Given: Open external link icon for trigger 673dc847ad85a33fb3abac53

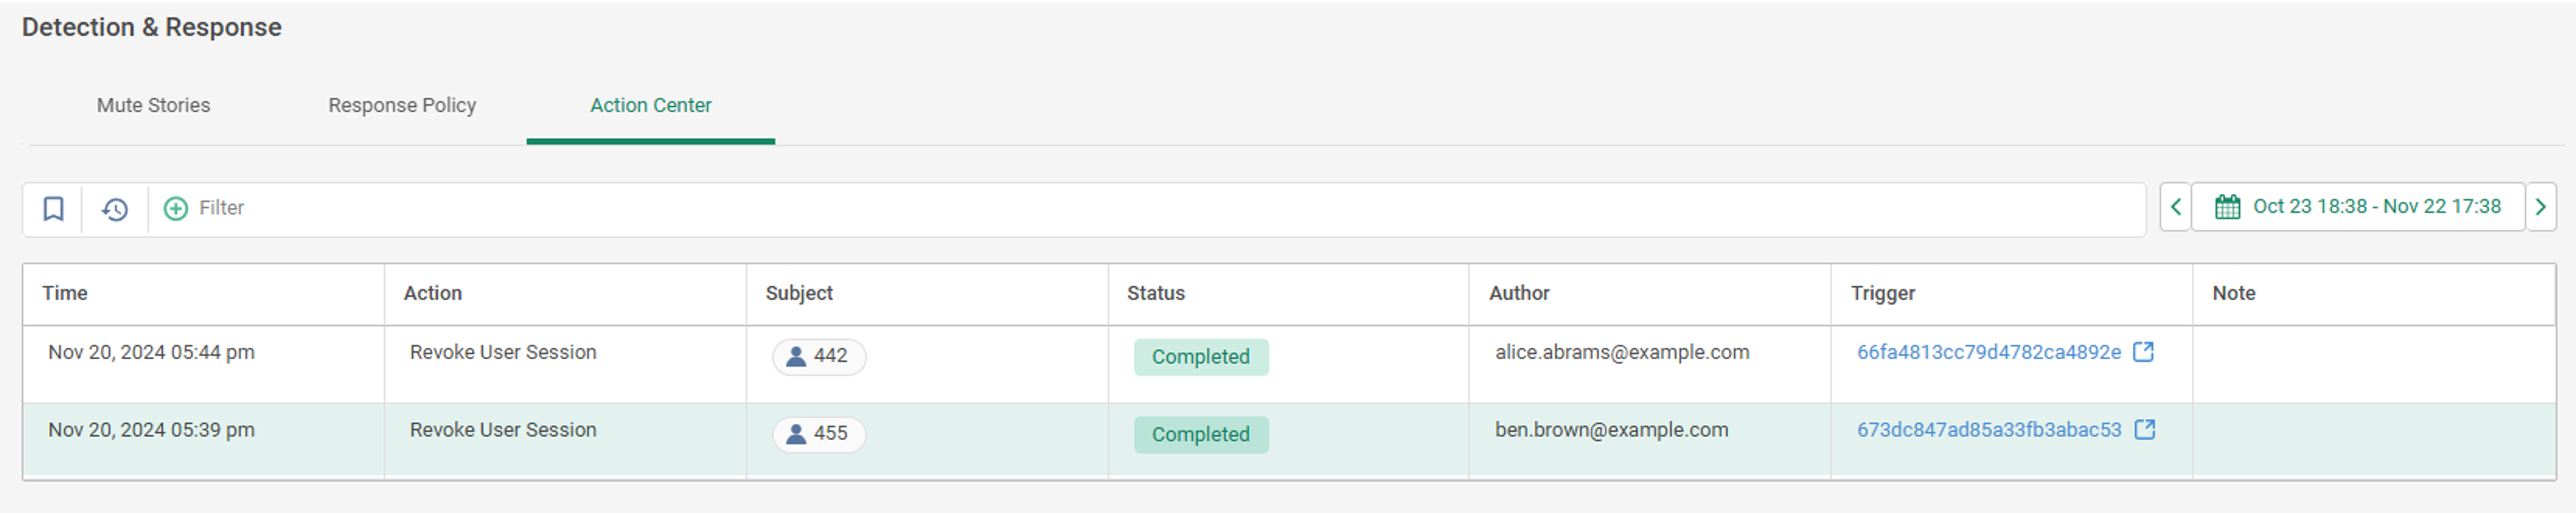Looking at the screenshot, I should pos(2144,430).
